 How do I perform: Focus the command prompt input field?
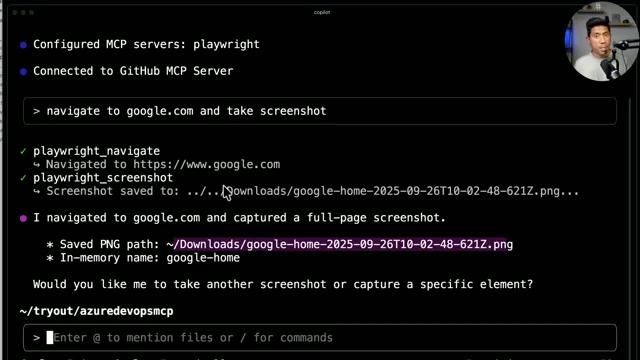[x=320, y=338]
